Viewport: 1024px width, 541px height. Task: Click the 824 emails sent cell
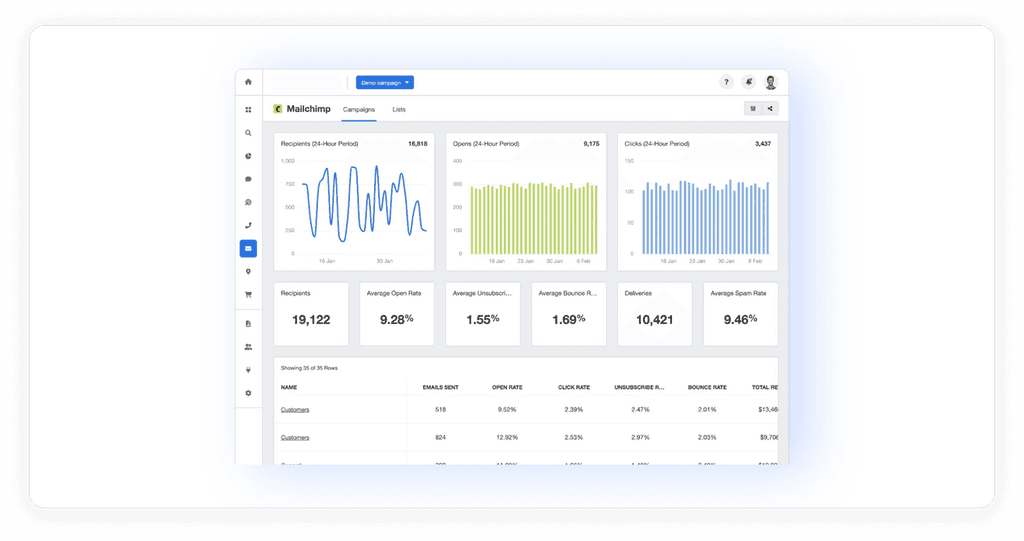440,438
